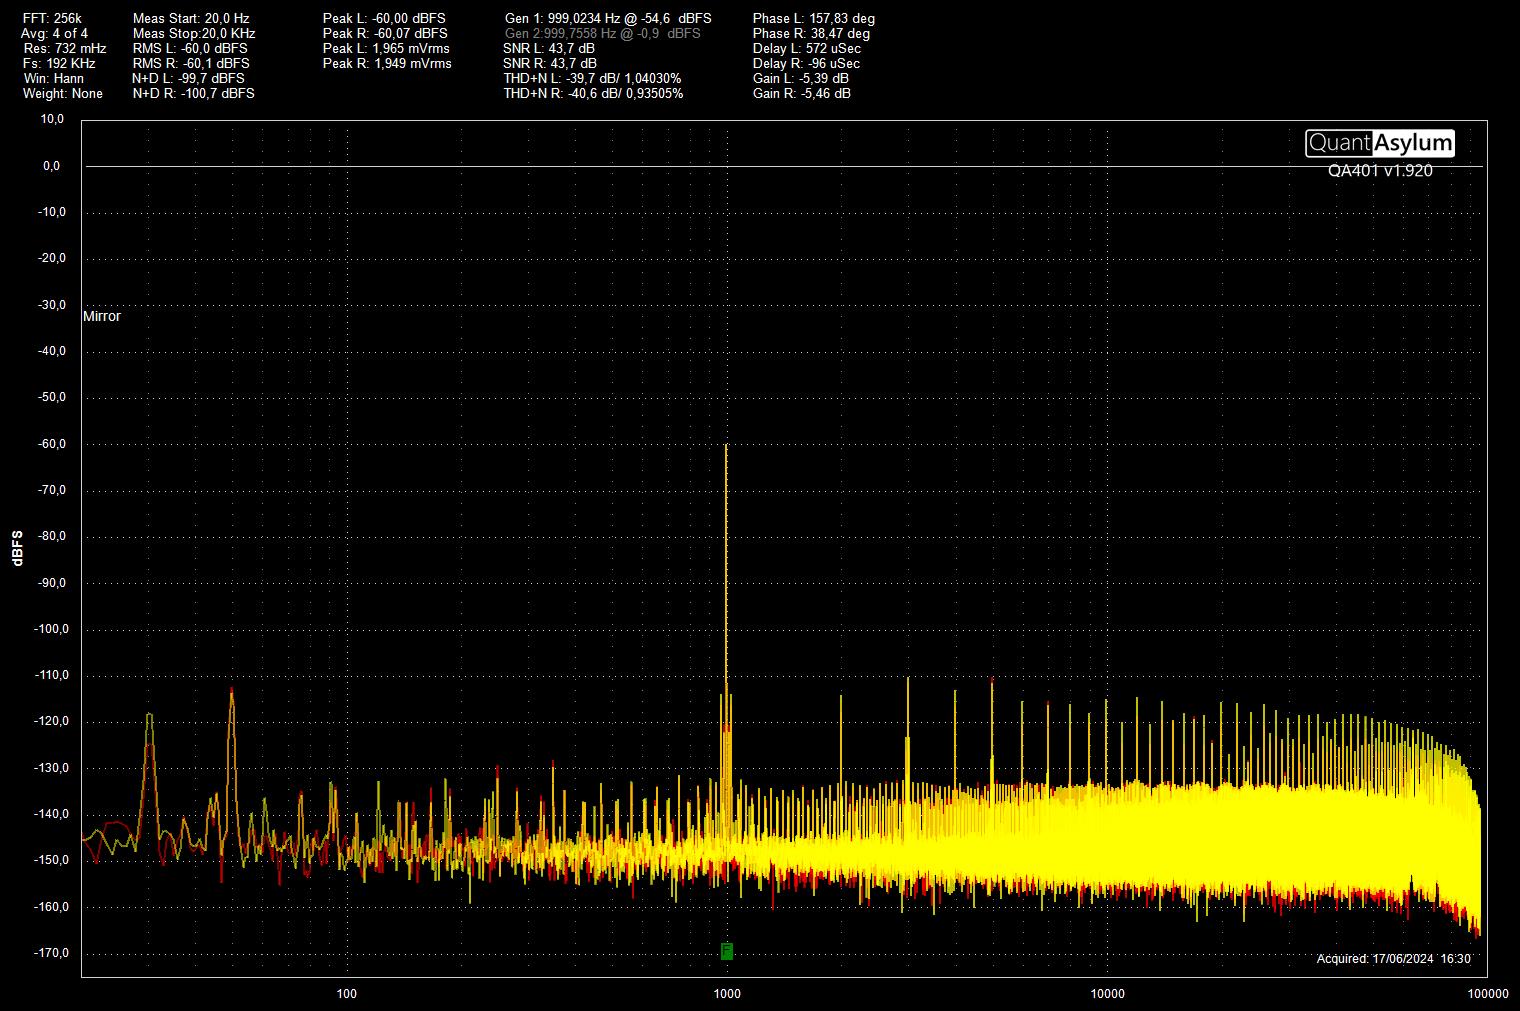Click the Weight: None readout
The image size is (1520, 1011).
63,93
